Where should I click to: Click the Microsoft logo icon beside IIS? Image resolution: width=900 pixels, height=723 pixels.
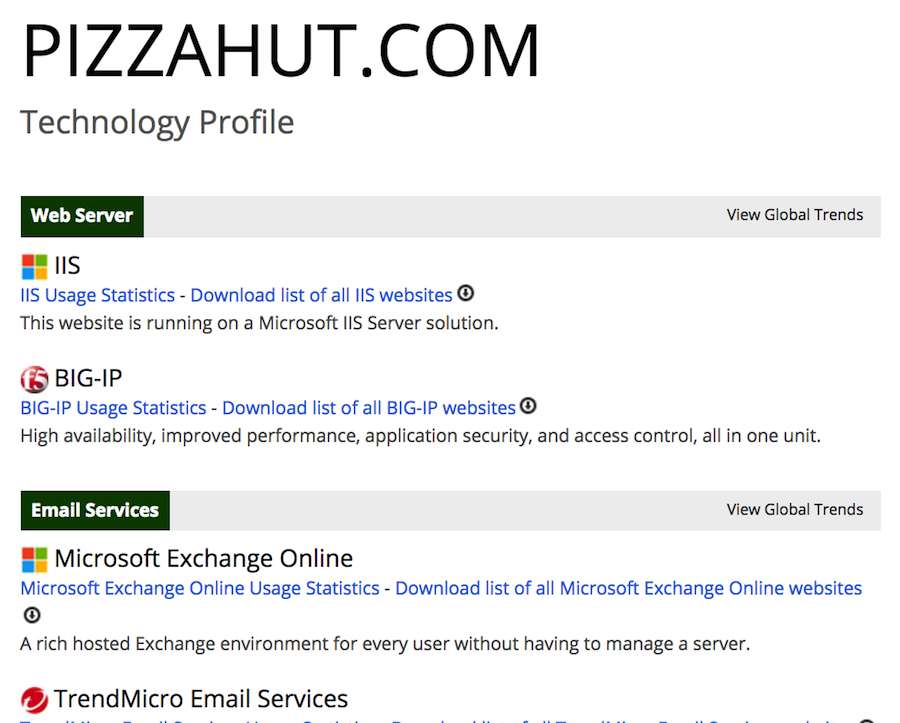pyautogui.click(x=34, y=267)
